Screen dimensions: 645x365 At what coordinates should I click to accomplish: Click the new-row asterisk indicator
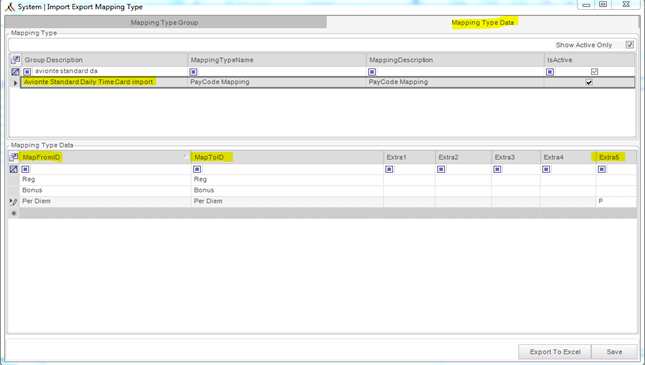[x=14, y=213]
